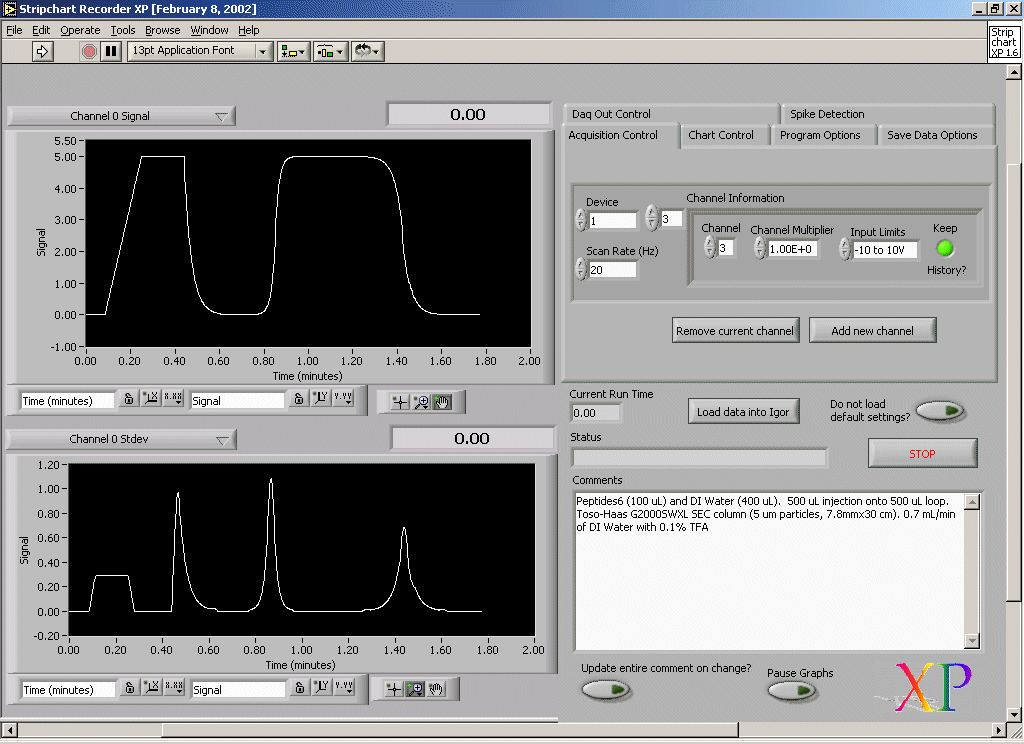Open the Help menu

248,30
